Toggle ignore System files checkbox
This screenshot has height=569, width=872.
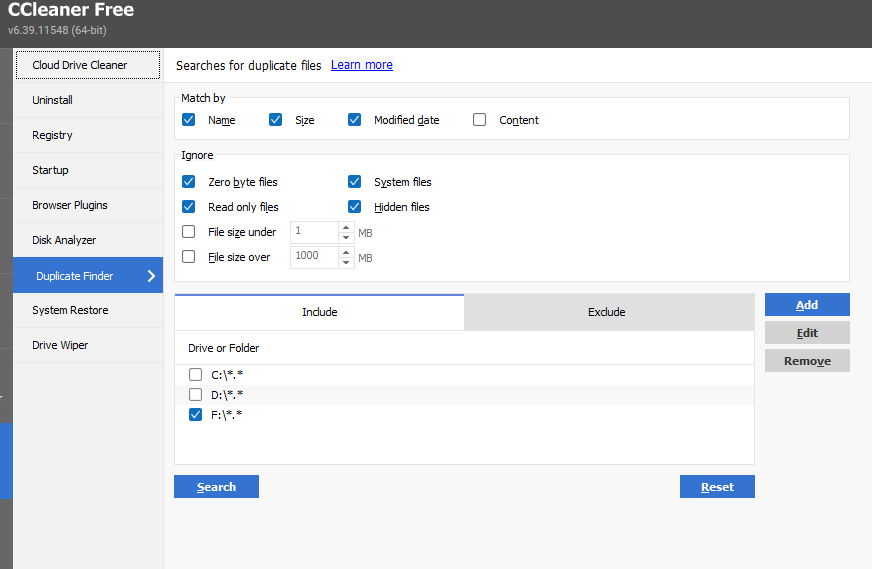pos(354,182)
